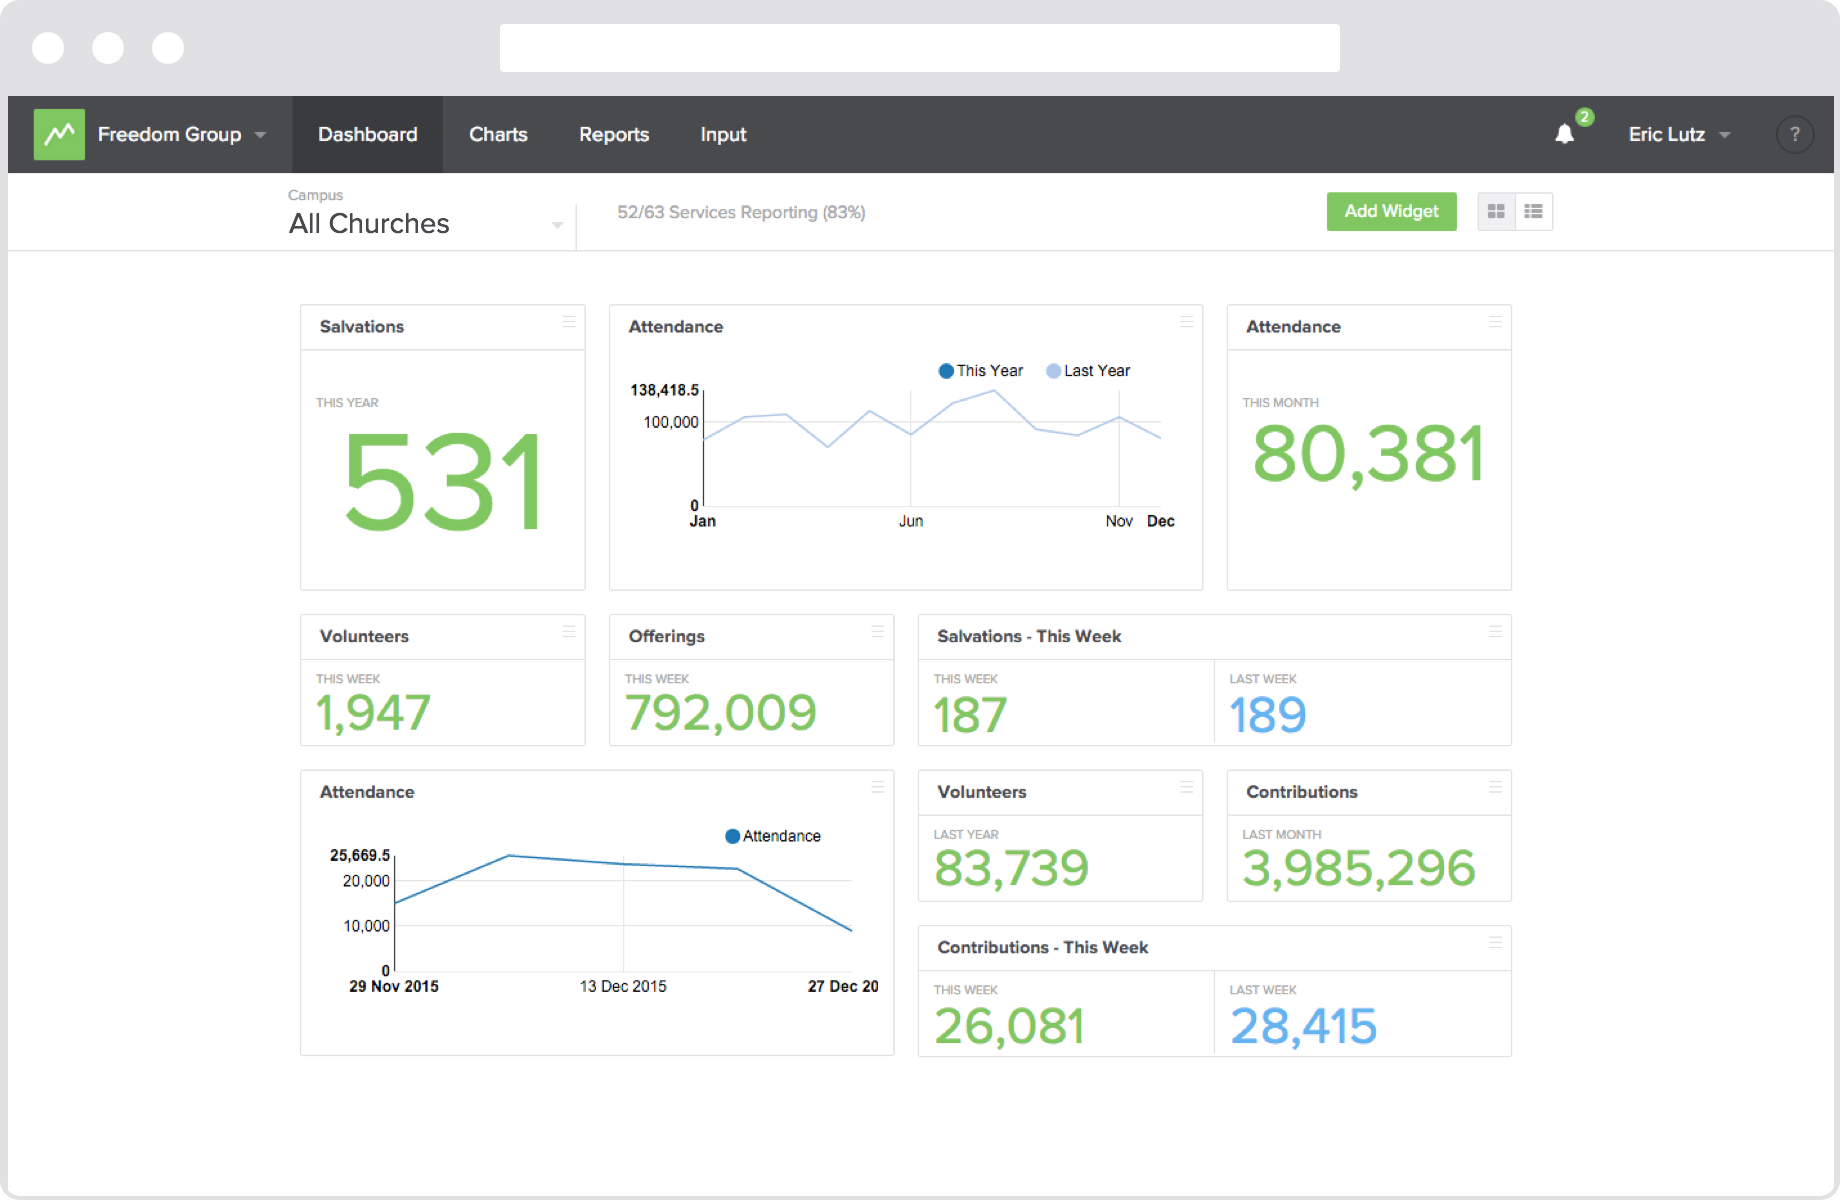The image size is (1840, 1200).
Task: Click the Freedom Group logo icon
Action: tap(58, 133)
